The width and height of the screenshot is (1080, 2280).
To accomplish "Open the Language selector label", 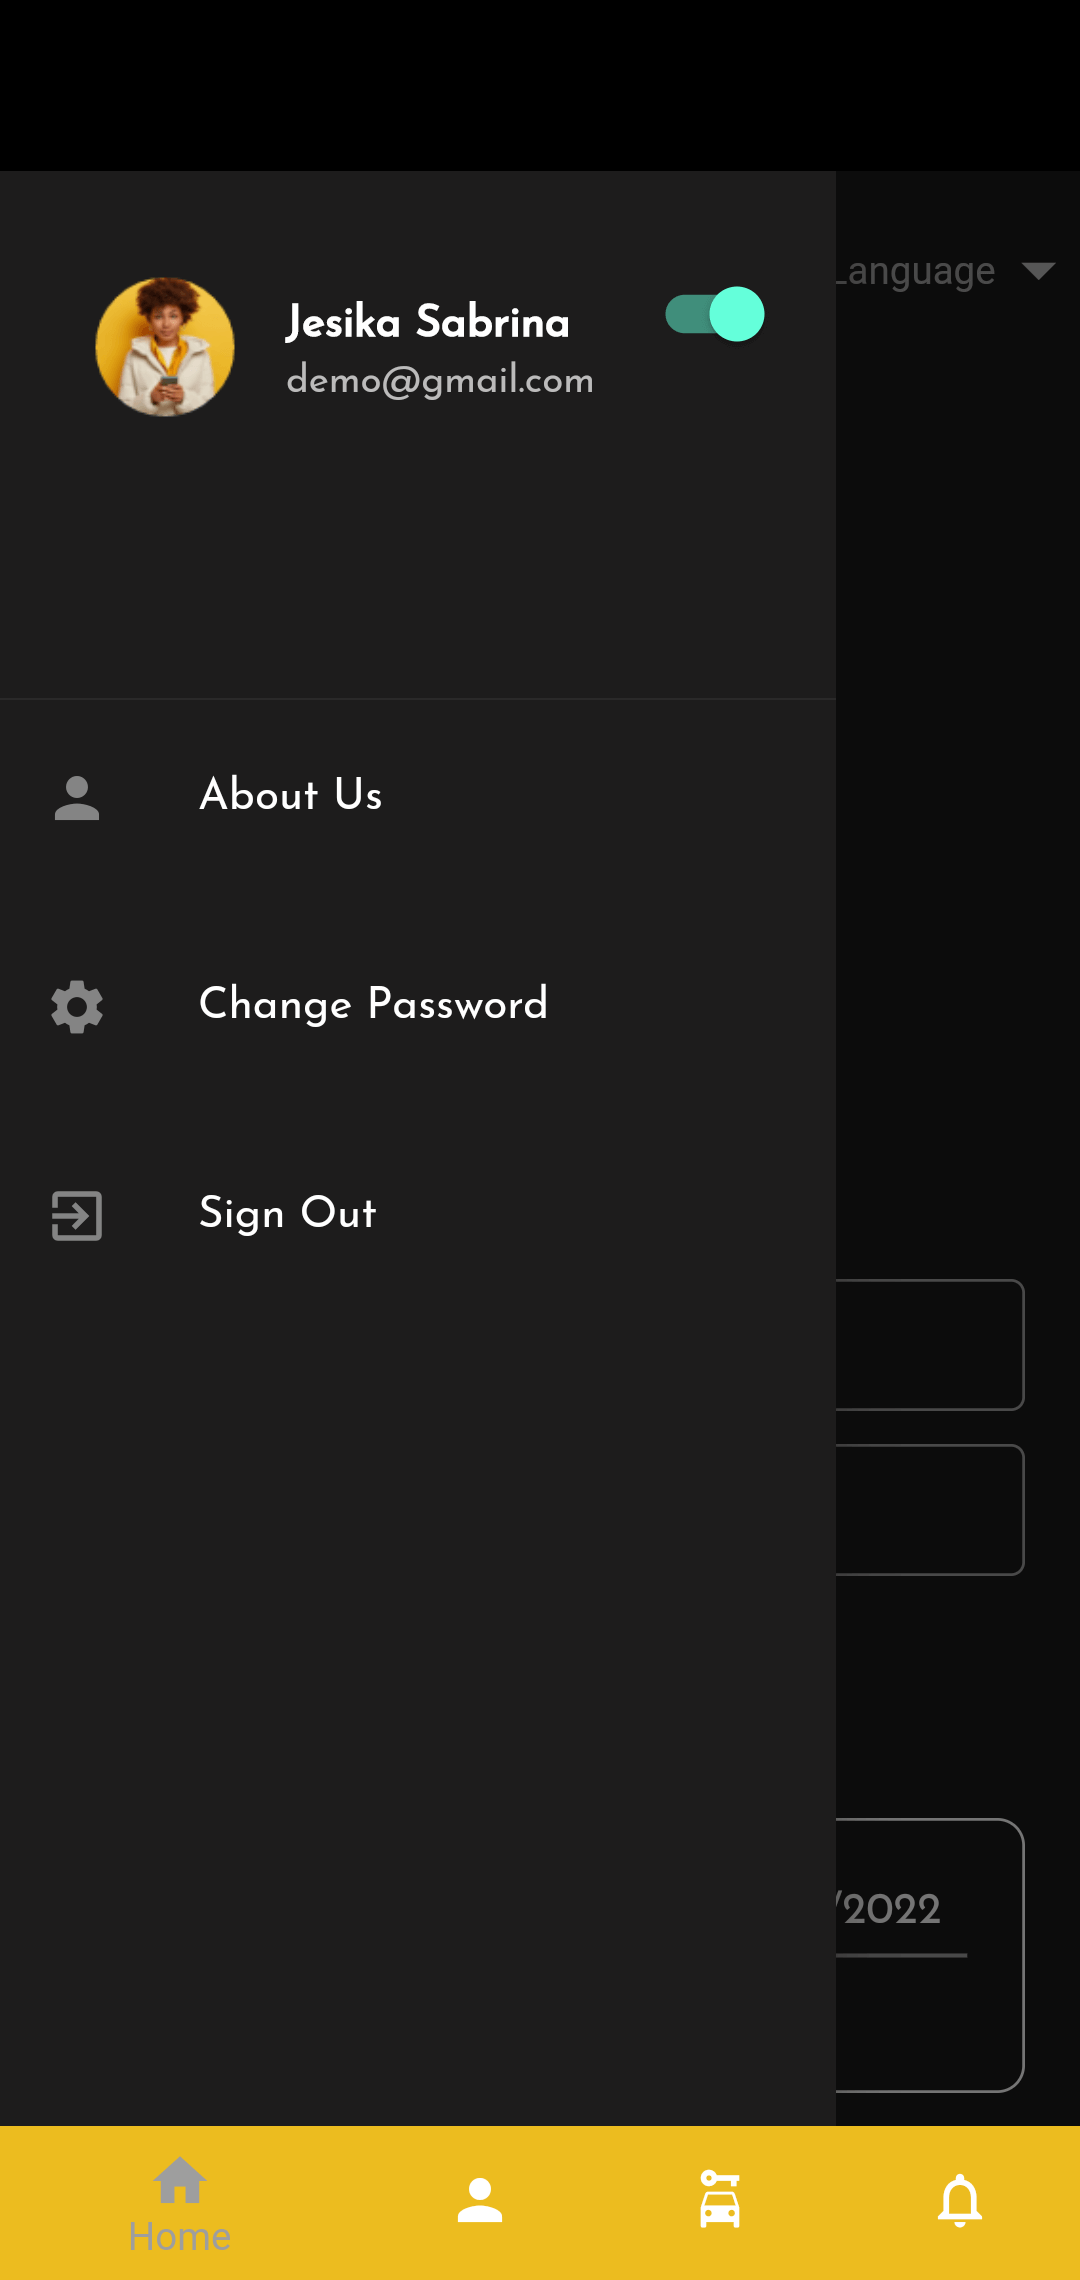I will [918, 271].
